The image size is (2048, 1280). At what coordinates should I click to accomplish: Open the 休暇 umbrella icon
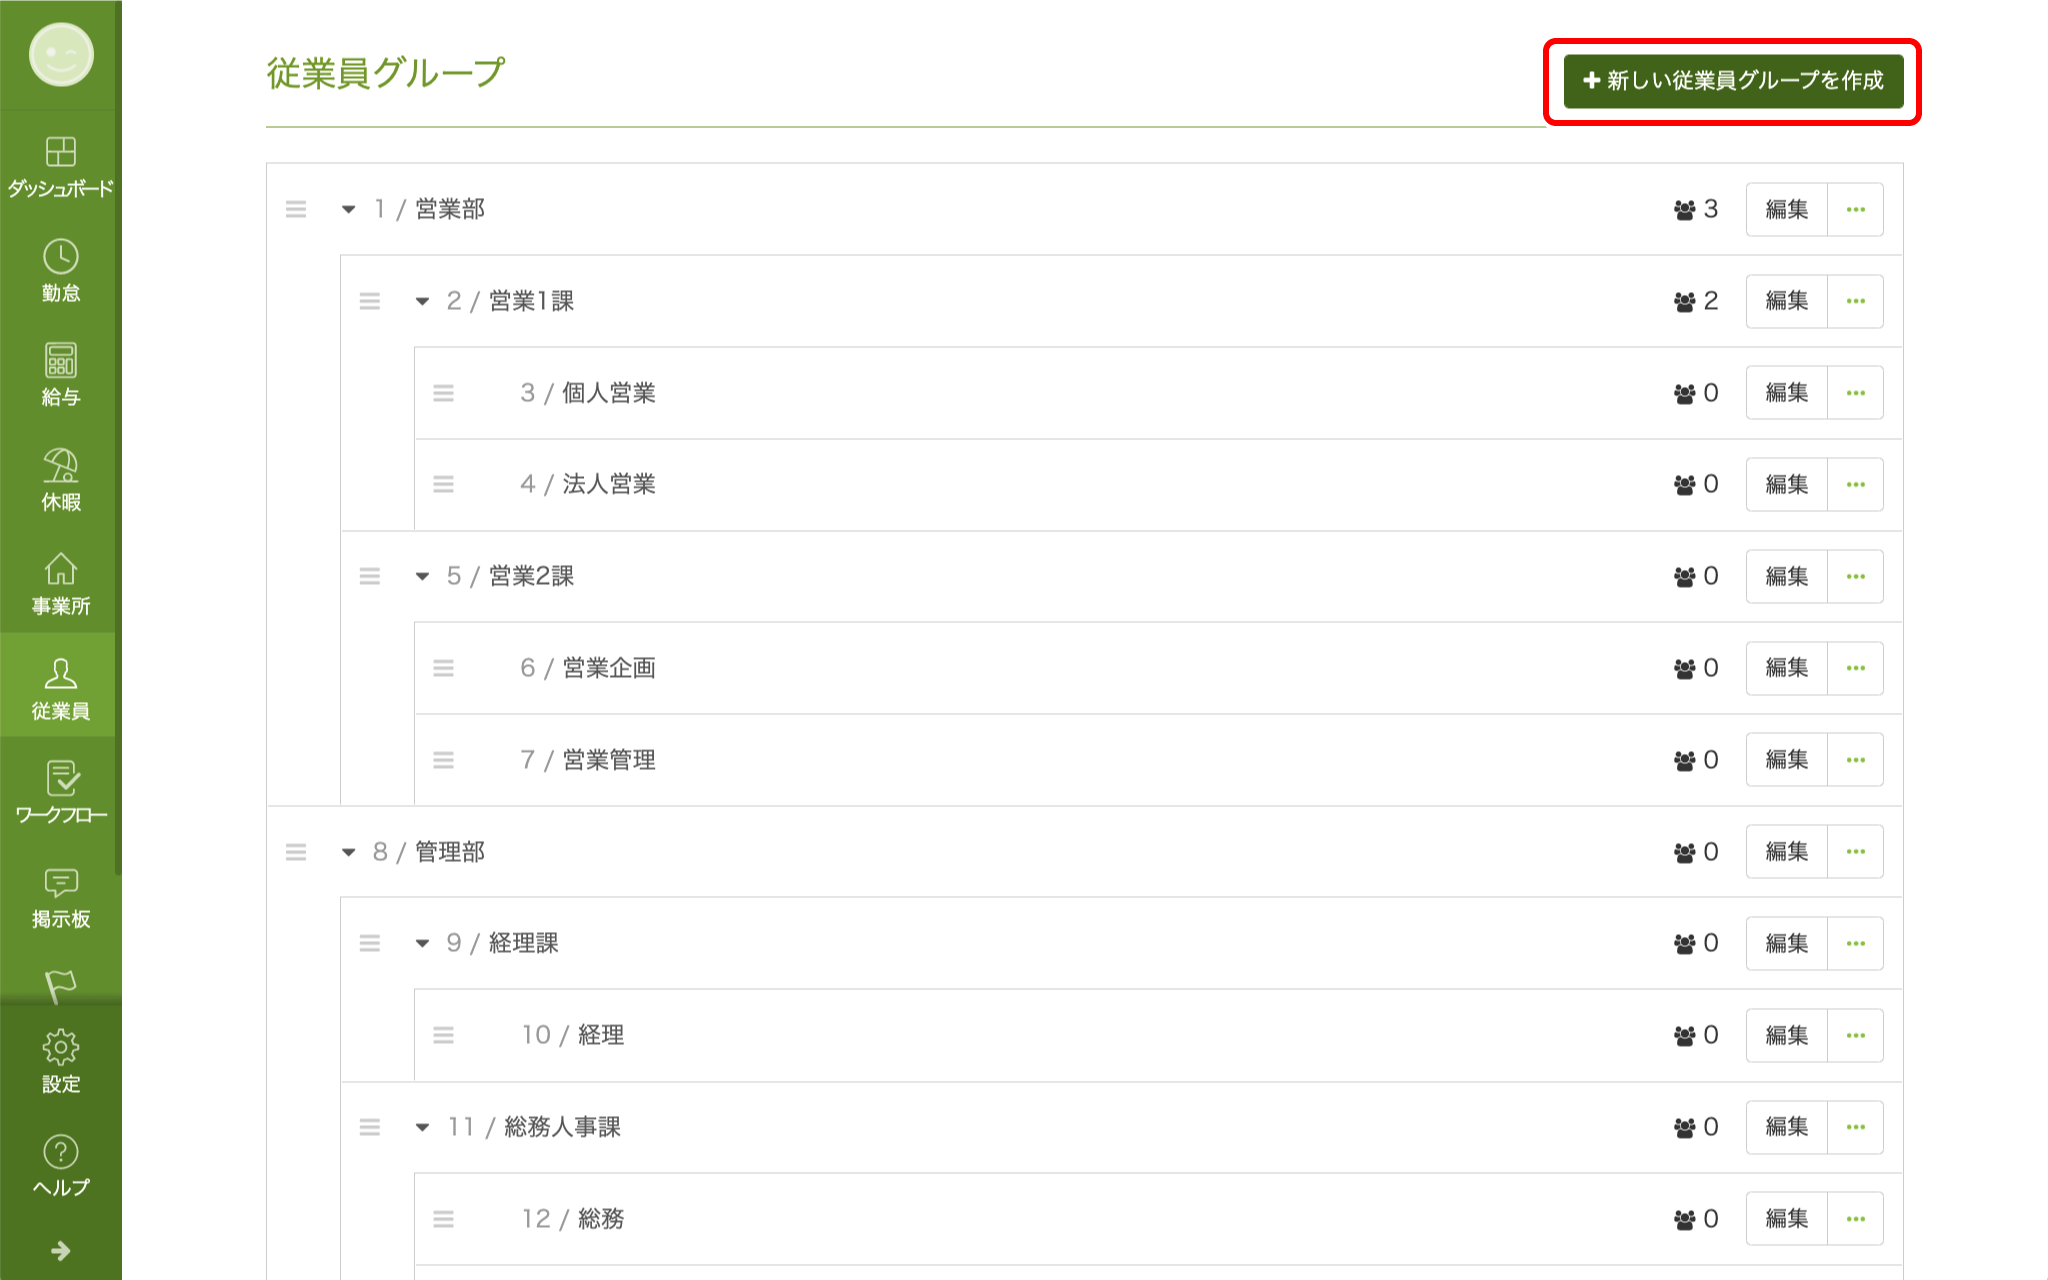click(x=60, y=465)
